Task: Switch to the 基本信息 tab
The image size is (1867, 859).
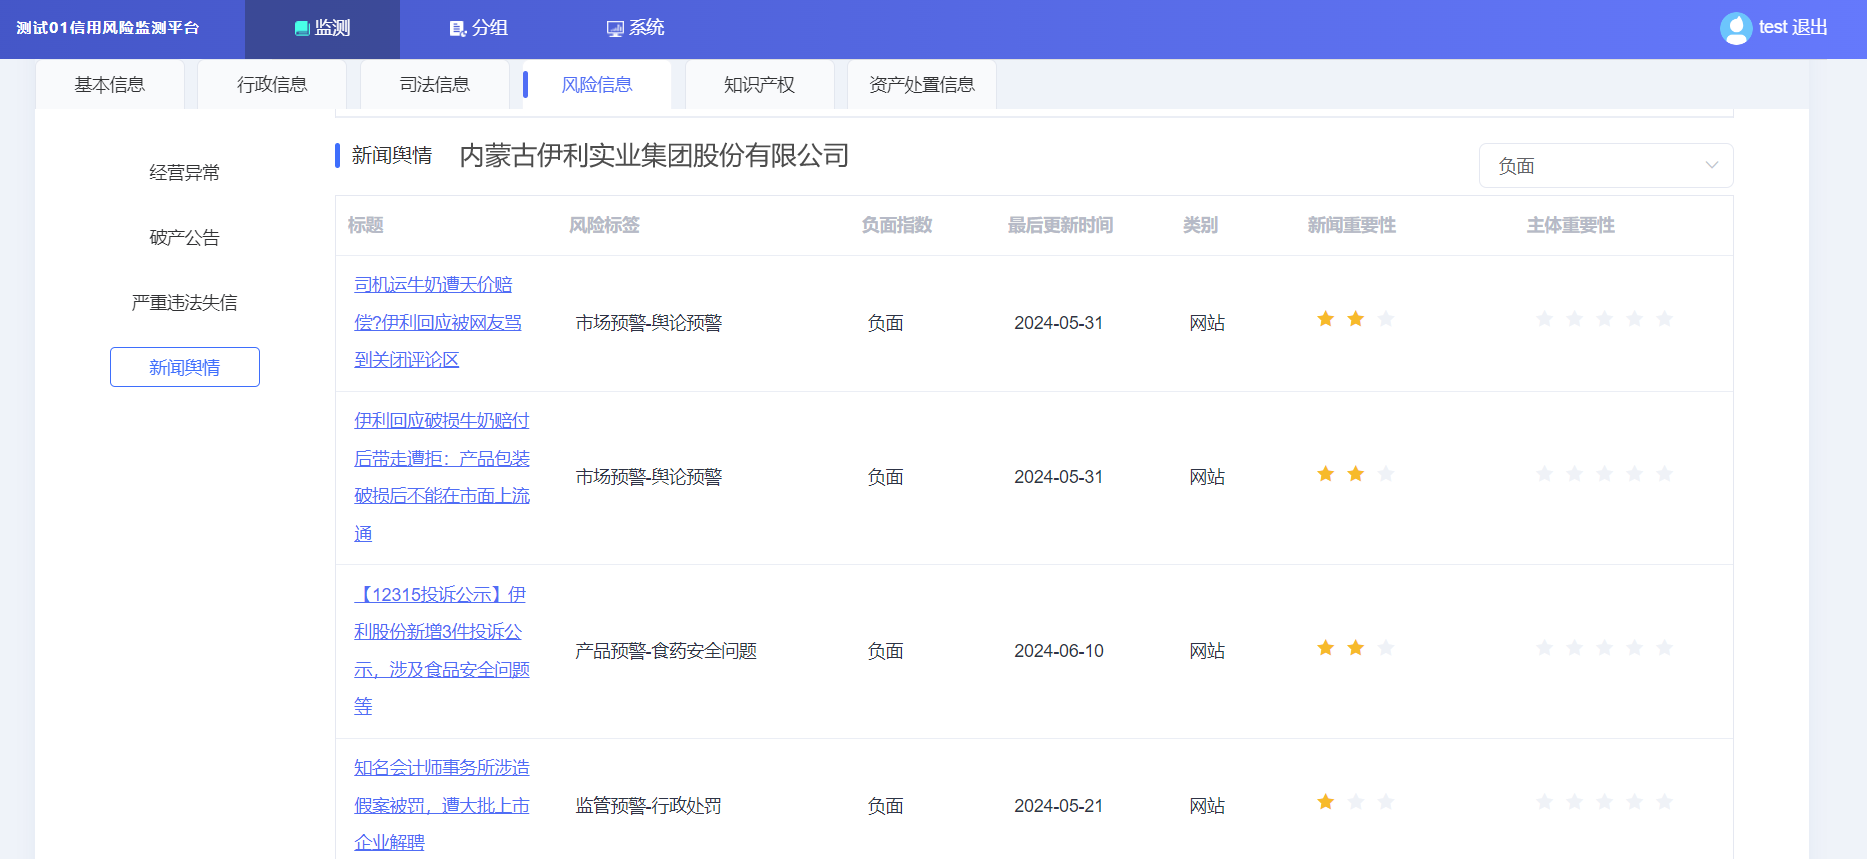Action: click(x=110, y=85)
